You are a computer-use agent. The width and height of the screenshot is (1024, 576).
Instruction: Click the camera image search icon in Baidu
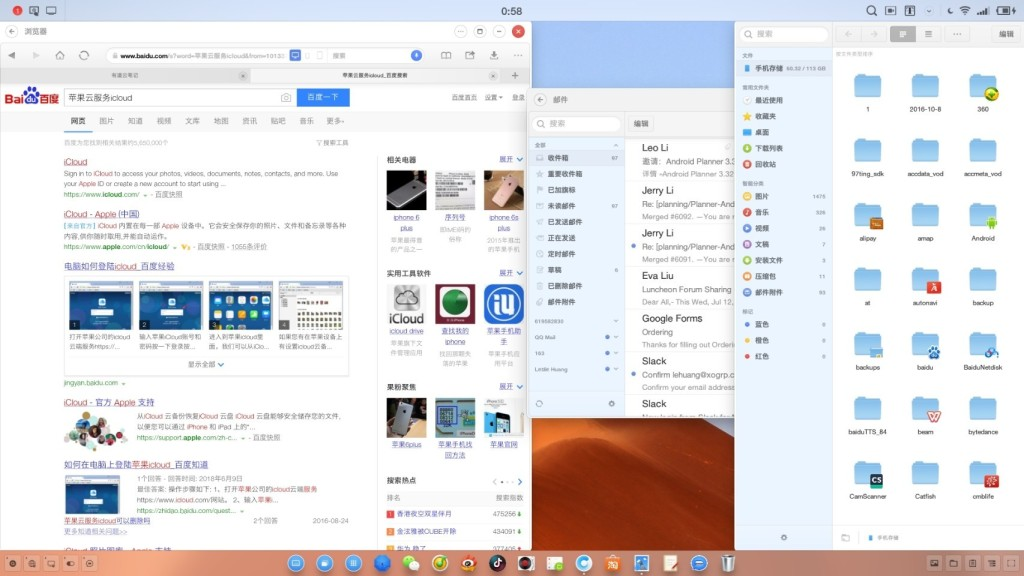[x=285, y=97]
